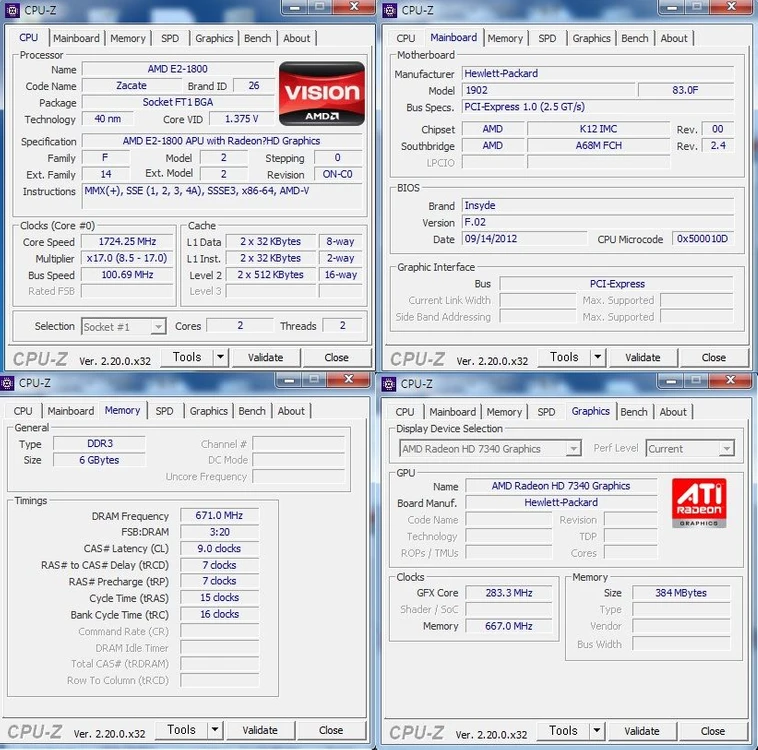Open Tools dropdown arrow in Graphics window
The image size is (758, 750).
597,731
